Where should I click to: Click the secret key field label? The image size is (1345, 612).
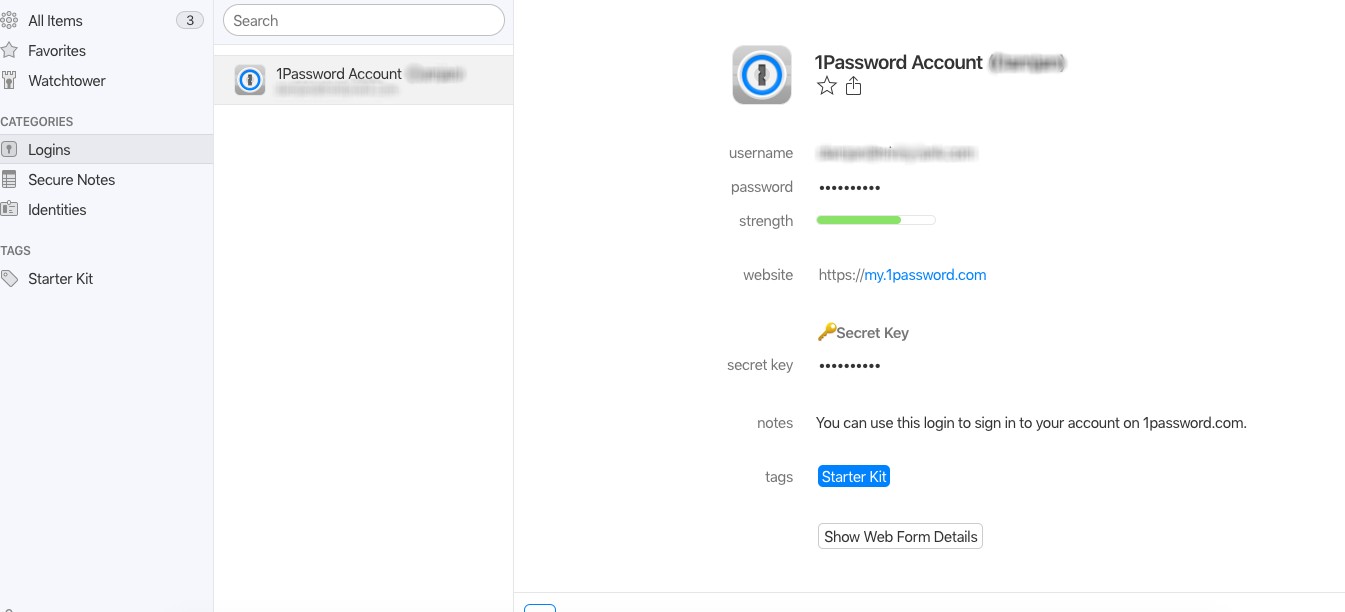[760, 365]
